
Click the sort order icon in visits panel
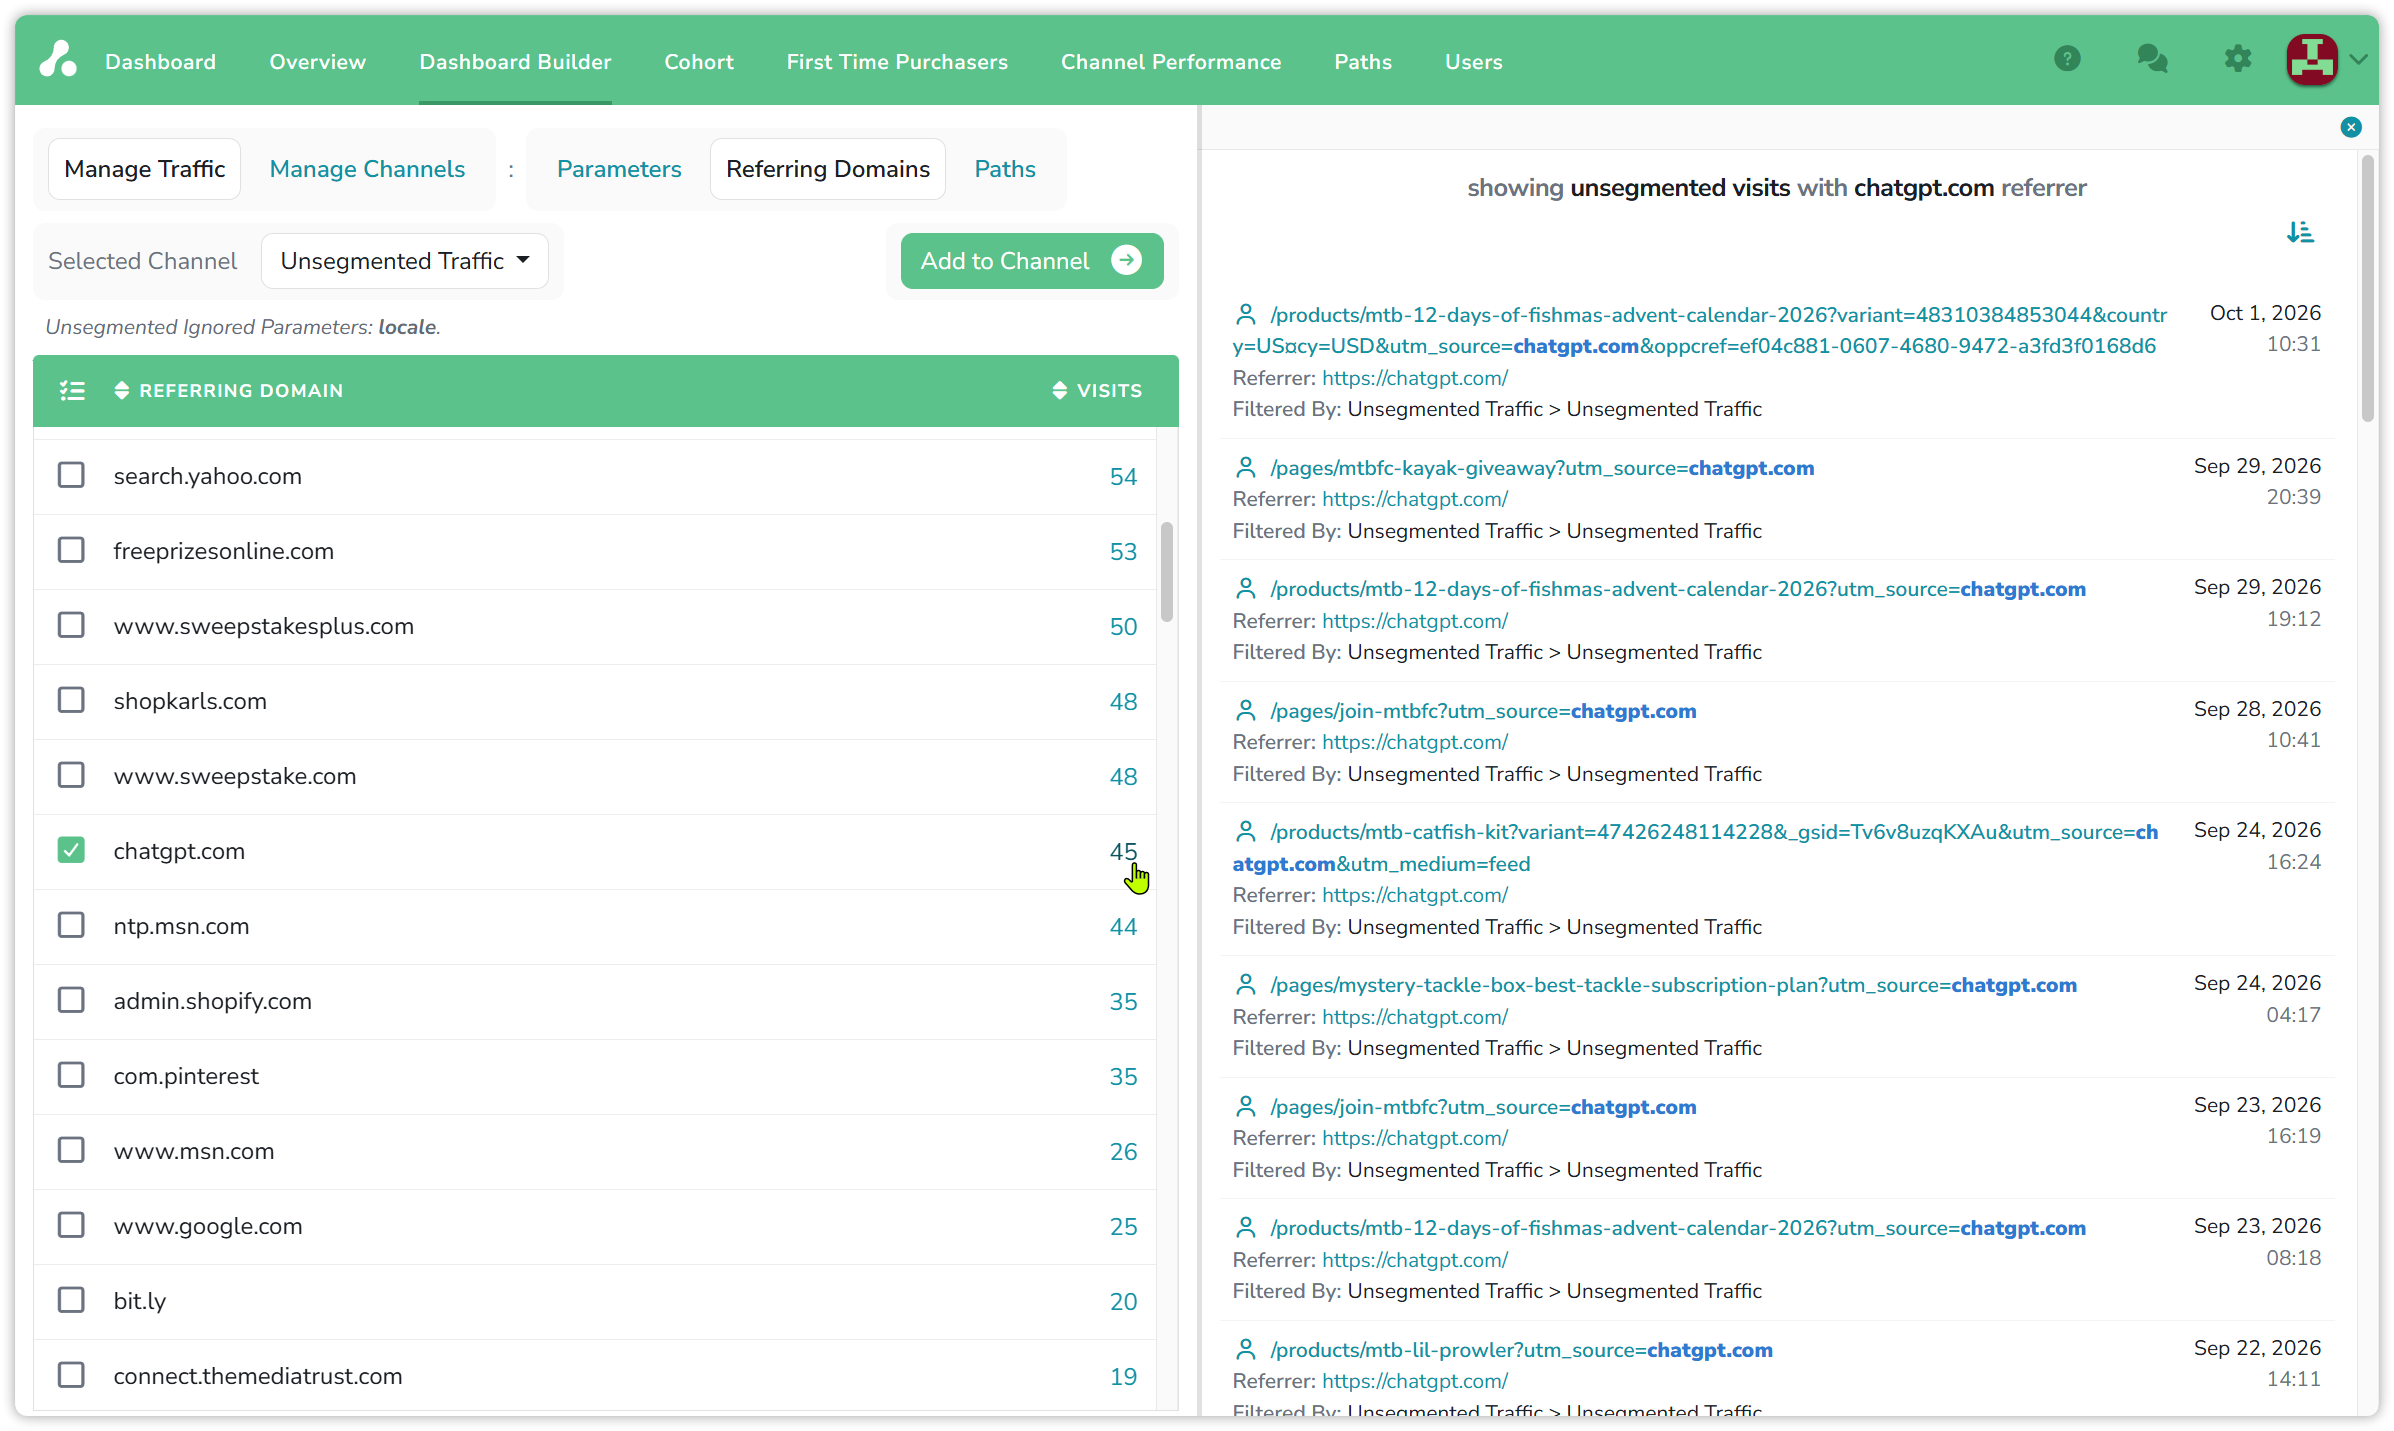pos(2300,232)
